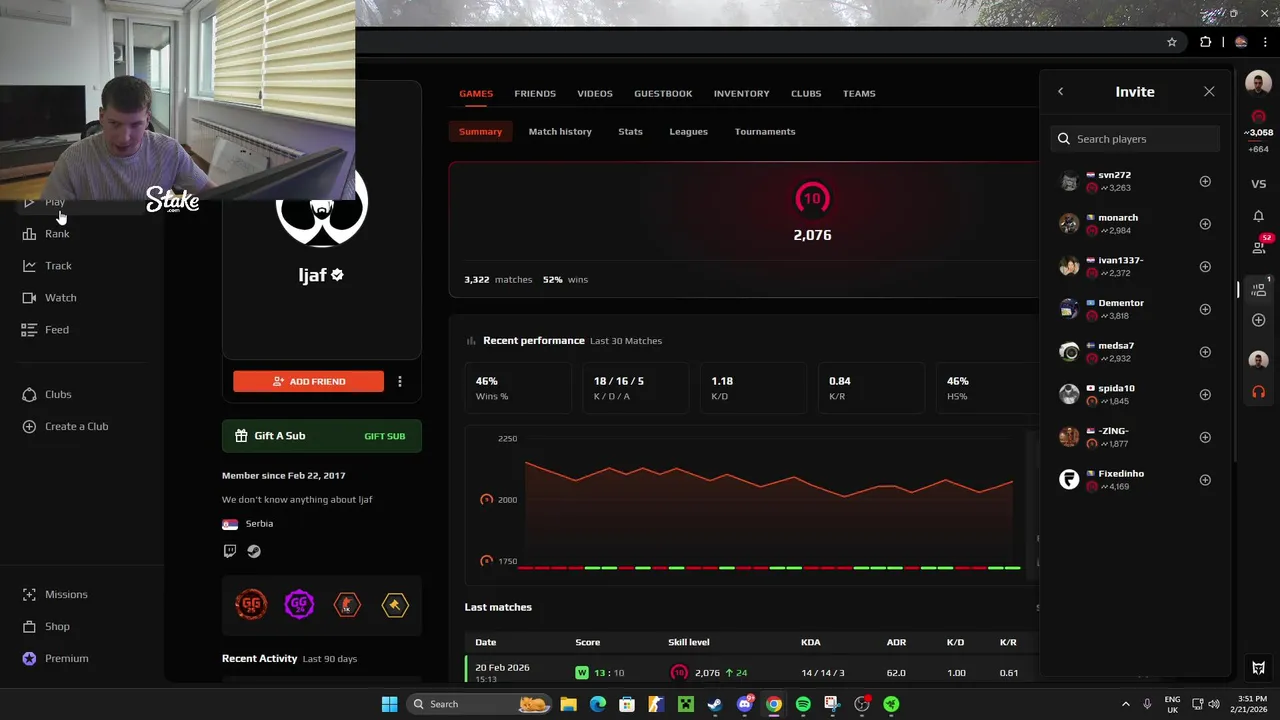
Task: Switch to the INVENTORY tab
Action: click(x=742, y=94)
